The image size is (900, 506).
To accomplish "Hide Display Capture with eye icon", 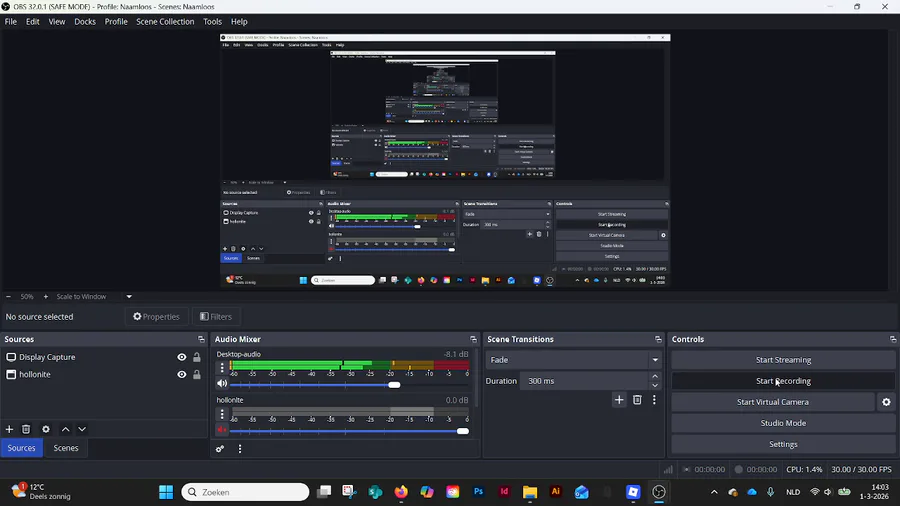I will [x=181, y=357].
